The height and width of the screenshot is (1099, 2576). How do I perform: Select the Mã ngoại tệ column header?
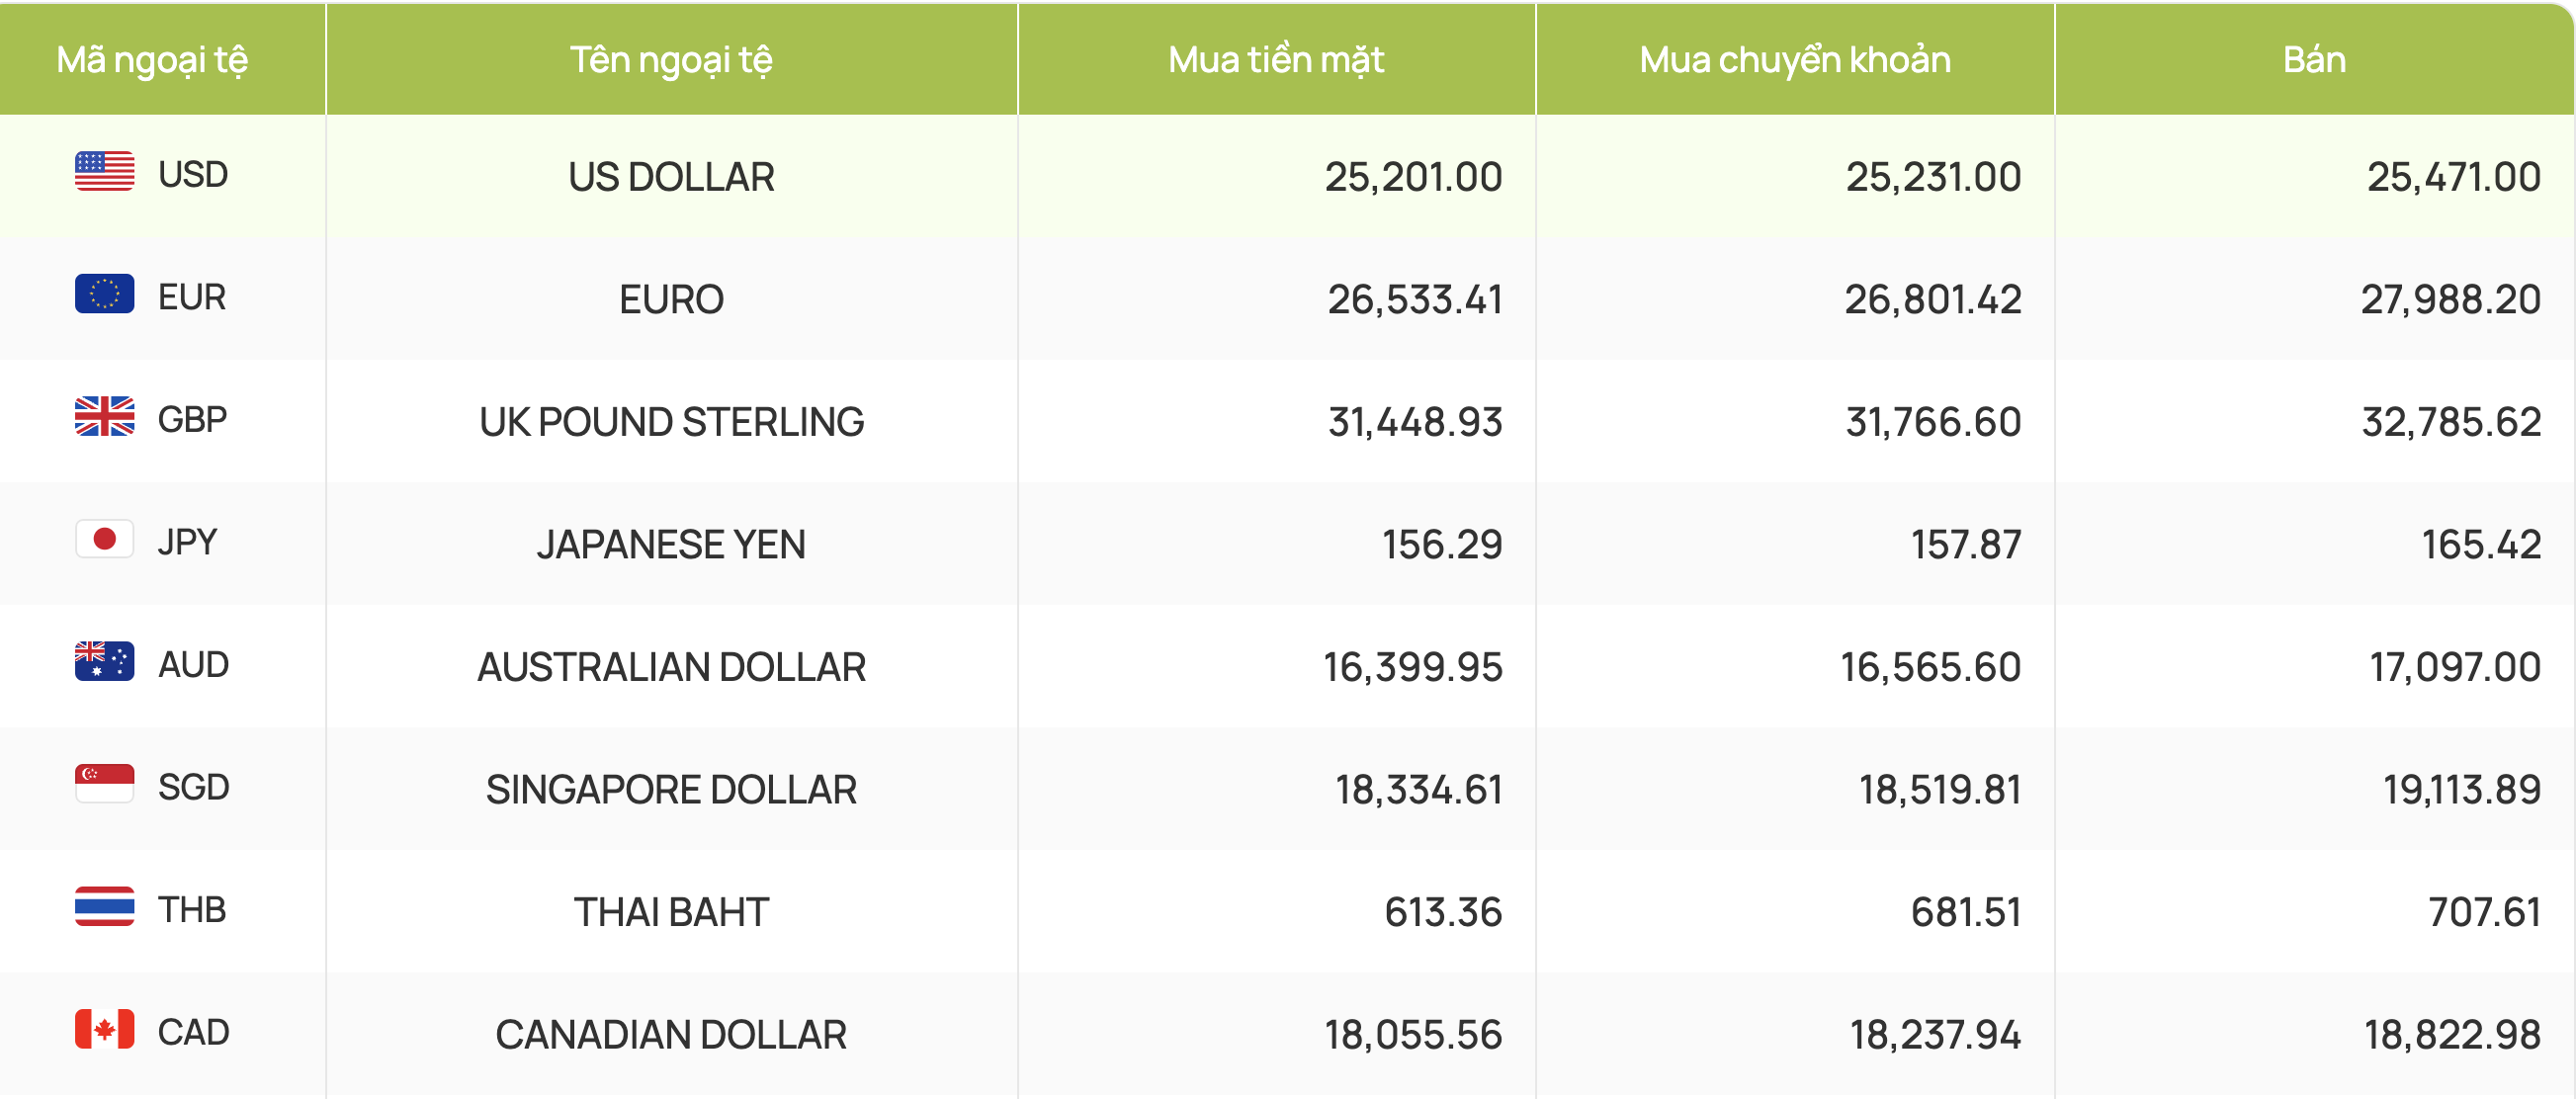(x=152, y=61)
